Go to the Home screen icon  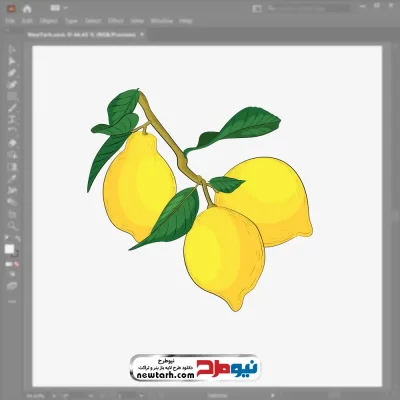coord(27,9)
